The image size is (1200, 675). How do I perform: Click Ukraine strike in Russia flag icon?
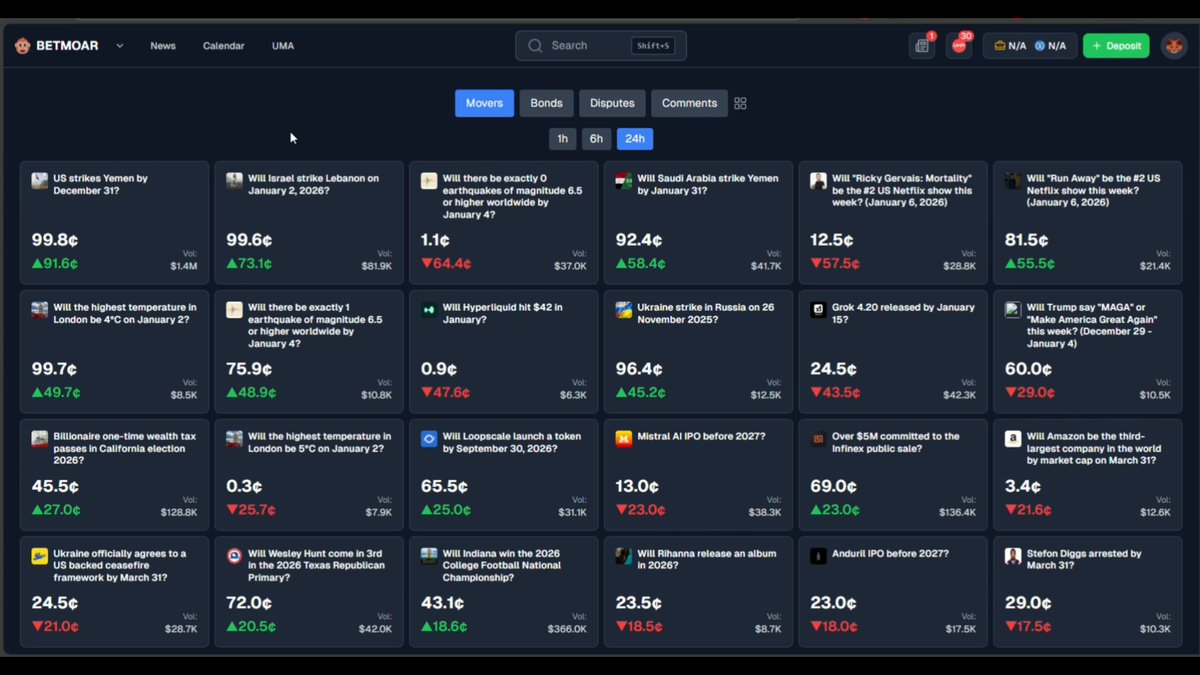[x=623, y=310]
